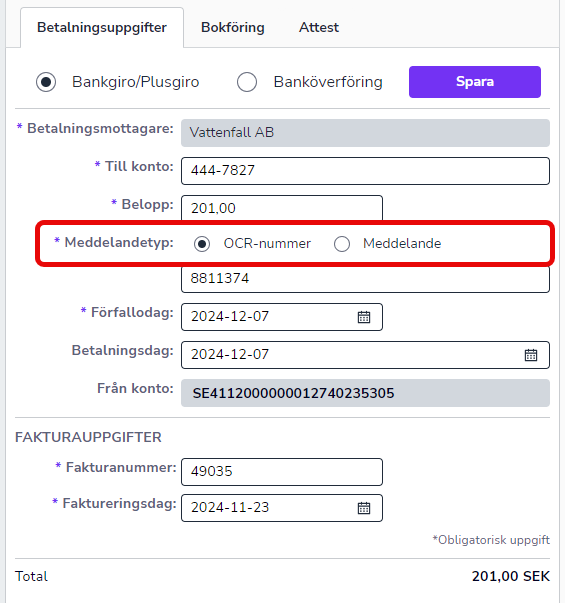Open the Betalningsdag calendar picker icon
The width and height of the screenshot is (565, 603).
click(531, 355)
